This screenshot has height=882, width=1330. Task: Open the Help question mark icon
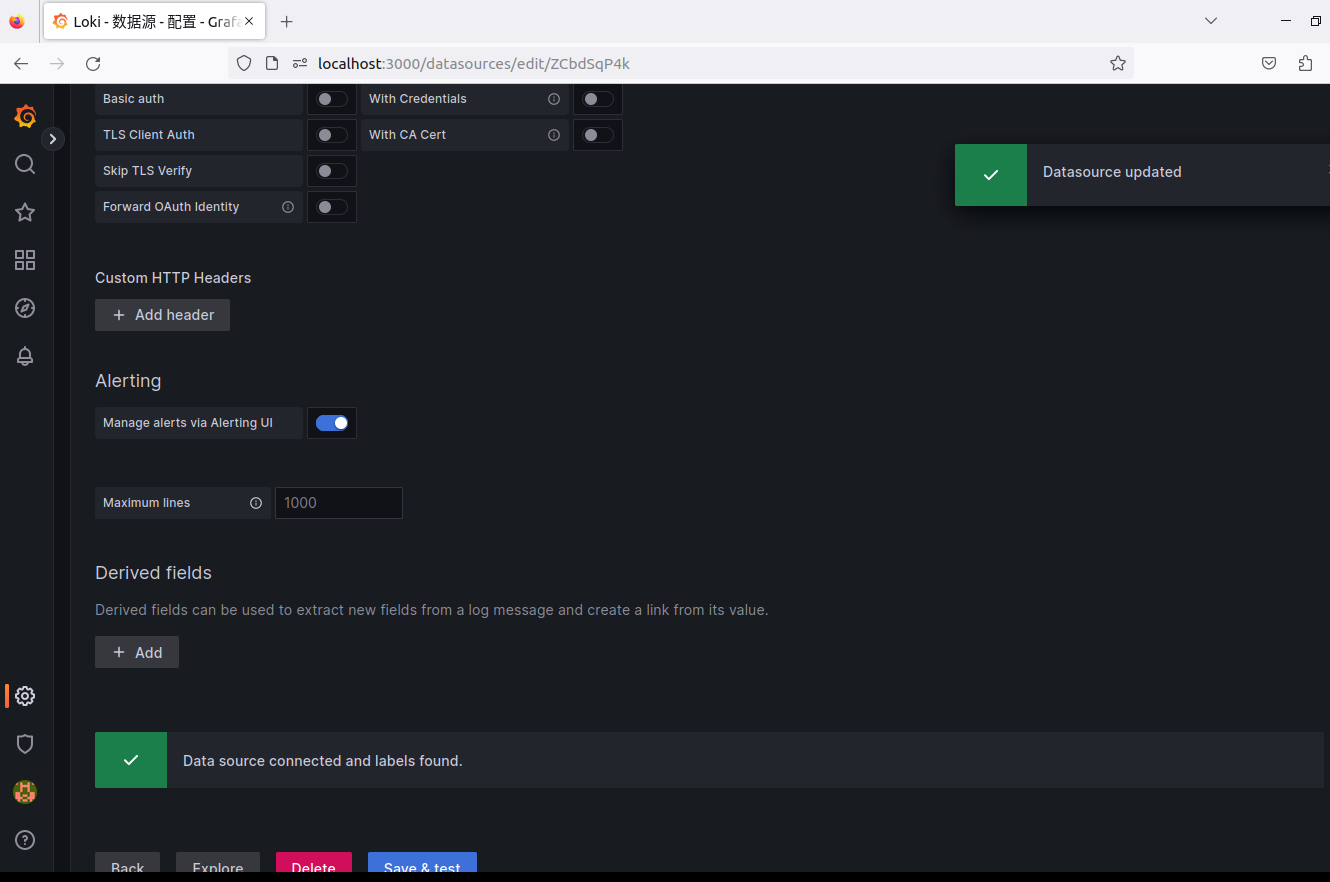25,840
